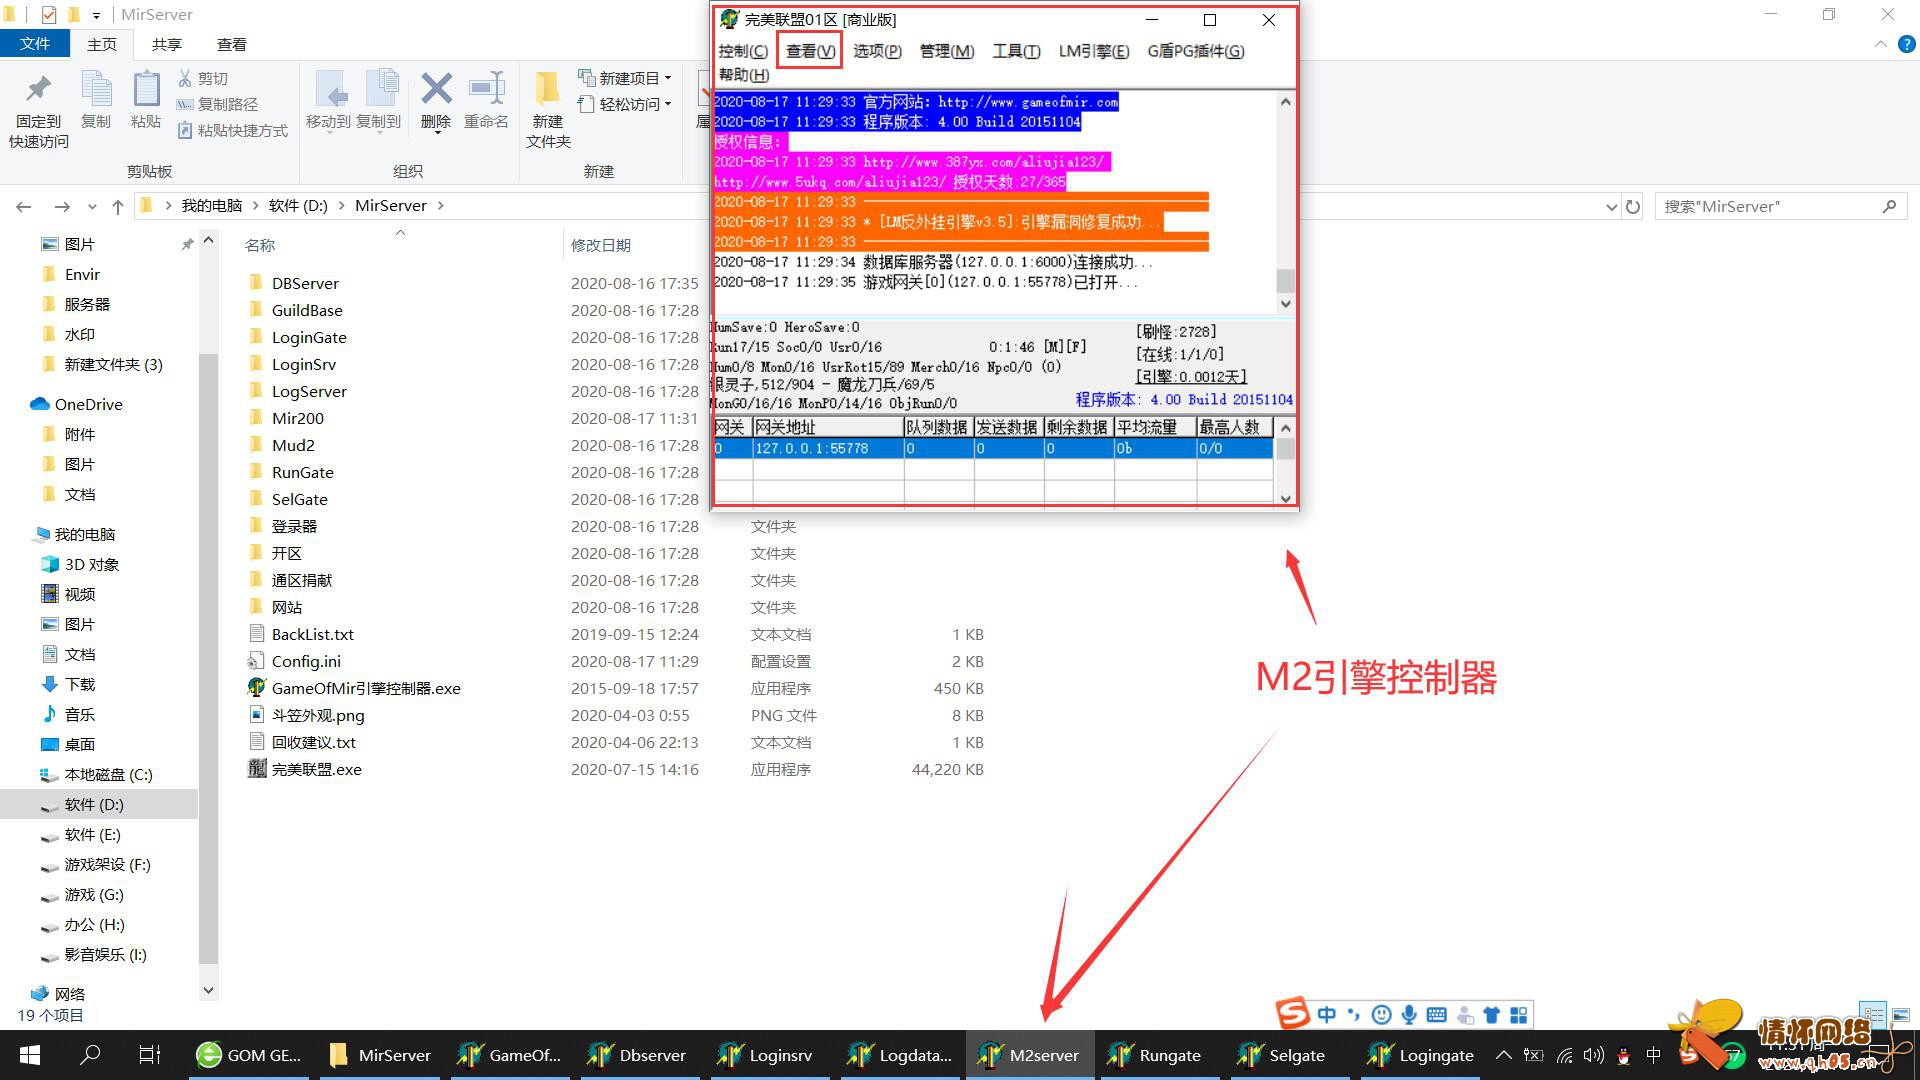Click the taskbar search icon
The width and height of the screenshot is (1920, 1080).
pos(90,1055)
